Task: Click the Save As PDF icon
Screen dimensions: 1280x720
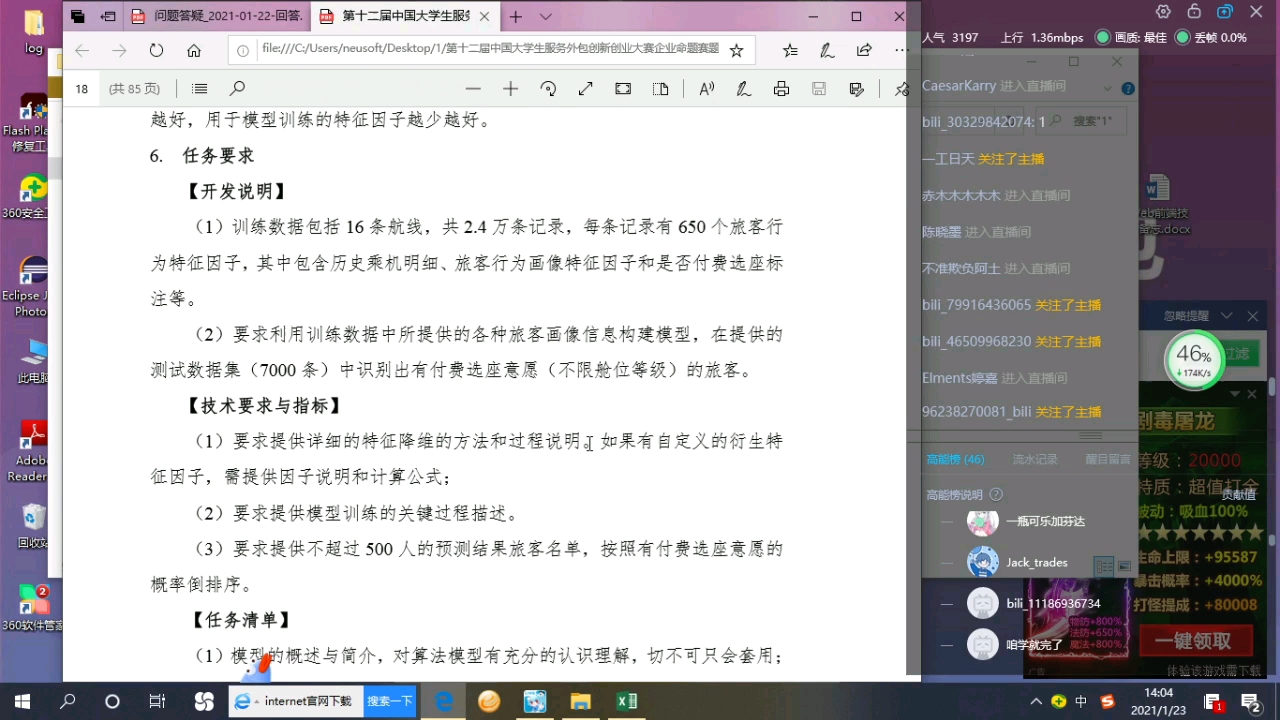Action: [856, 89]
